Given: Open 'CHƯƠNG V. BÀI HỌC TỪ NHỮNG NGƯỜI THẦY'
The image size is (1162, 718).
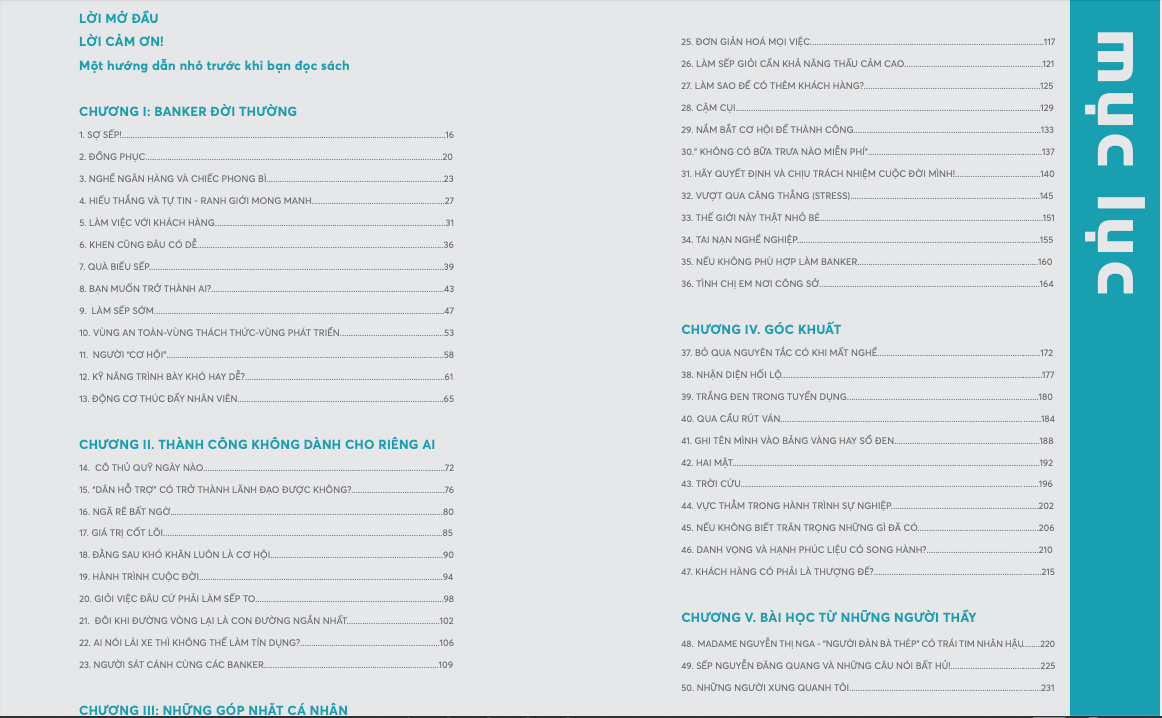Looking at the screenshot, I should pyautogui.click(x=828, y=617).
